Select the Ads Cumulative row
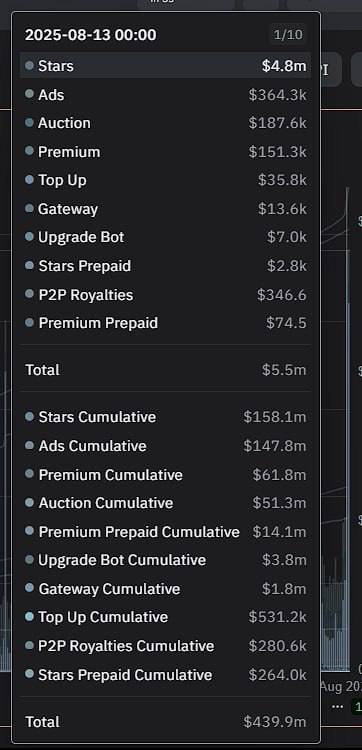The width and height of the screenshot is (362, 750). click(x=165, y=446)
